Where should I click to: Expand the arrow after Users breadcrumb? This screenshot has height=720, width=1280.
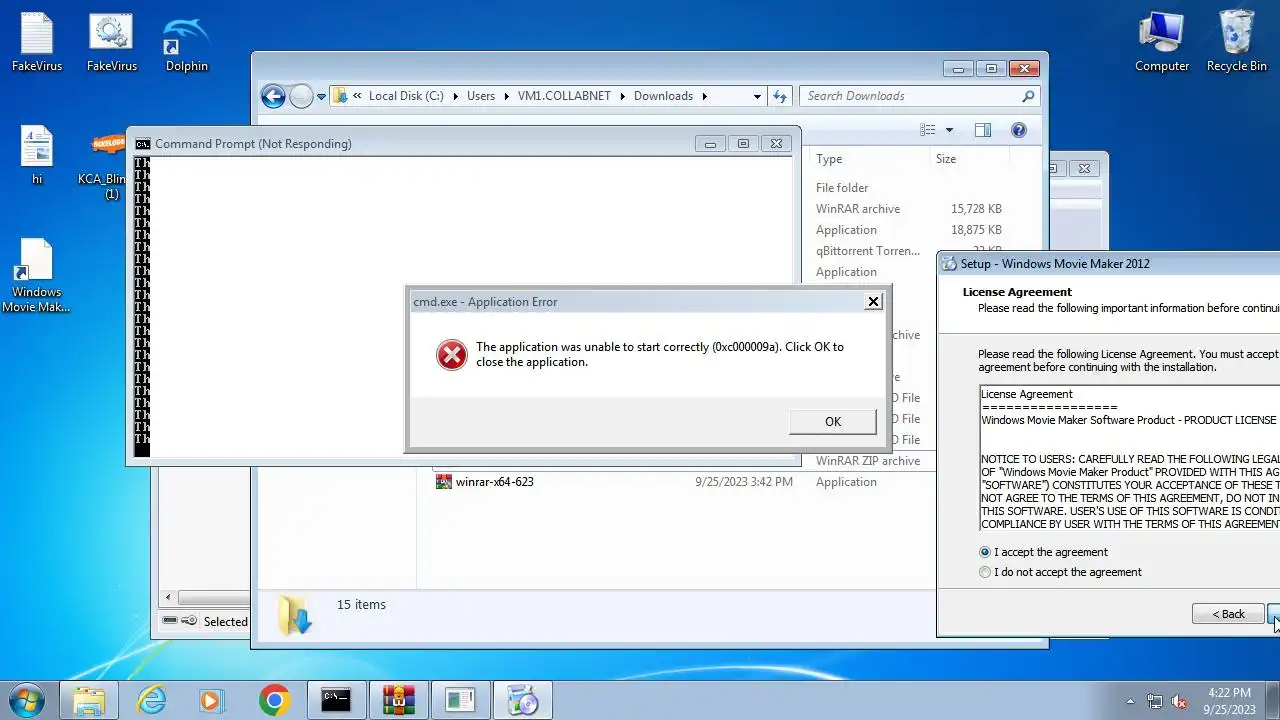coord(506,96)
